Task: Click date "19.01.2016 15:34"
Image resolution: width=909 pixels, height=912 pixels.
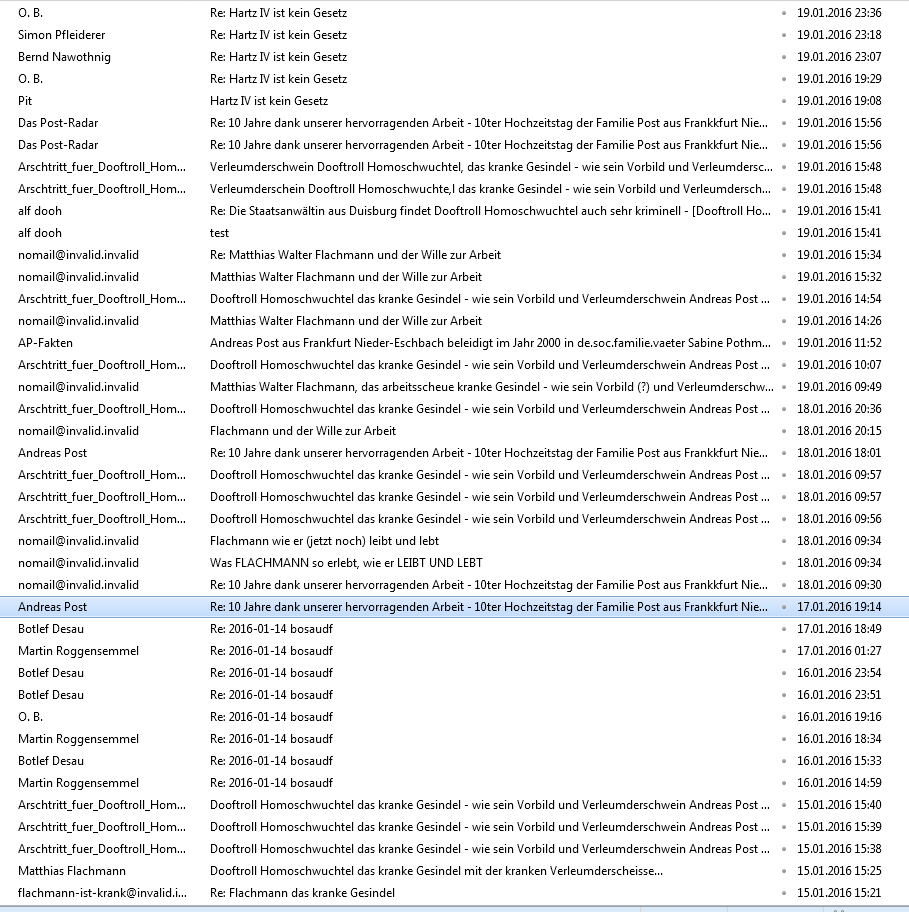Action: 839,255
